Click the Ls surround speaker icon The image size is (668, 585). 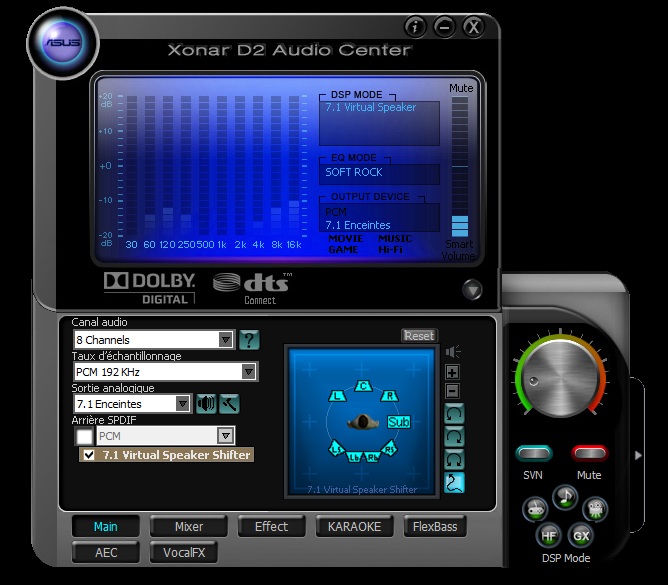tap(337, 449)
